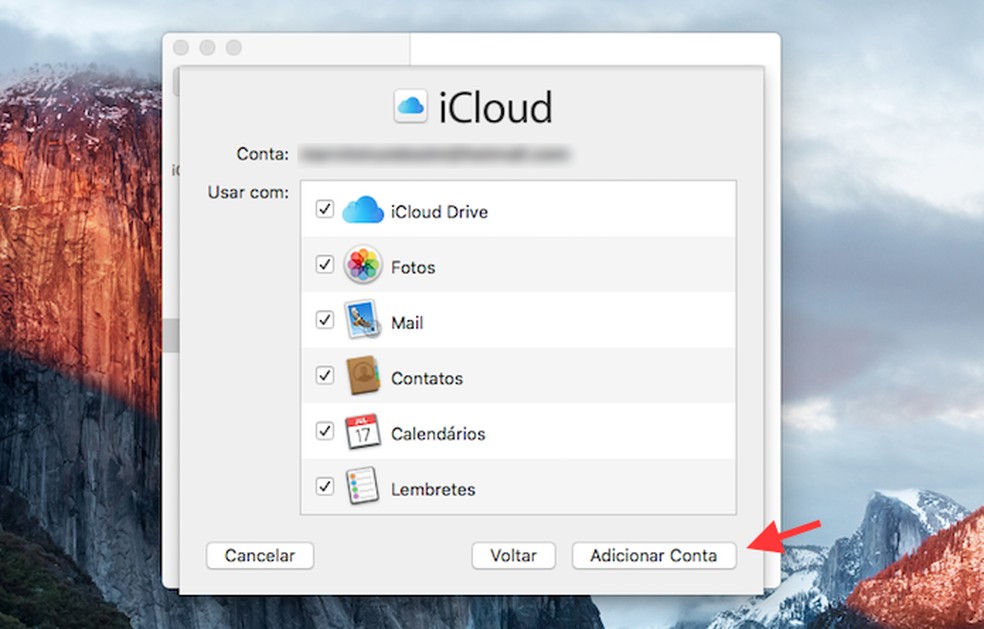Click the blurred Conta email address
Viewport: 984px width, 629px height.
pos(434,154)
